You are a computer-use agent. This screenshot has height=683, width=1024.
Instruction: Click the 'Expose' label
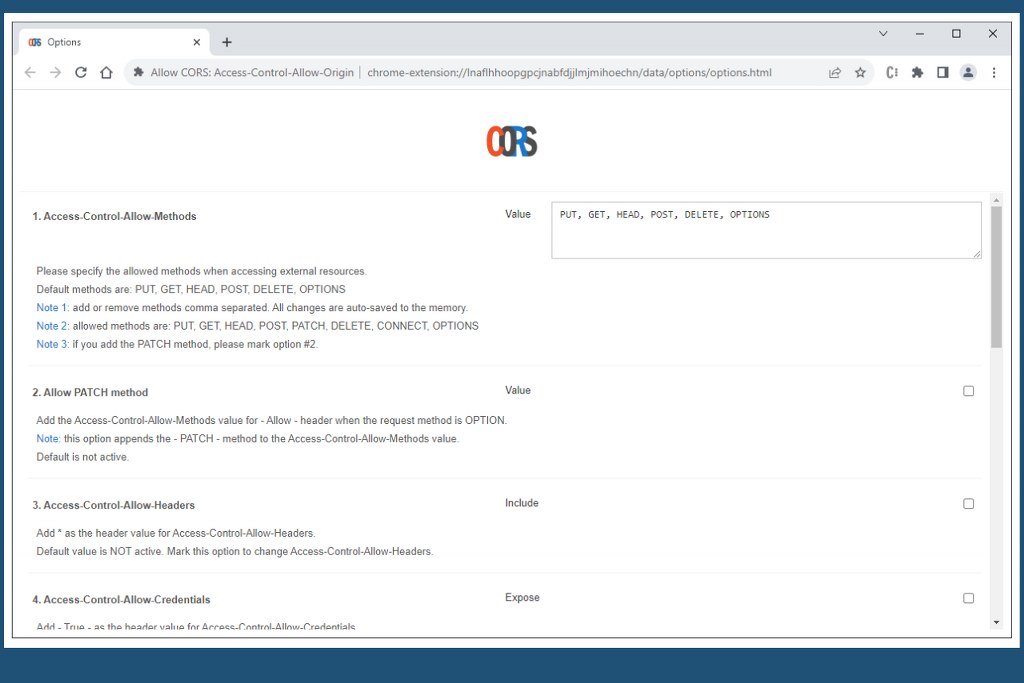coord(522,597)
